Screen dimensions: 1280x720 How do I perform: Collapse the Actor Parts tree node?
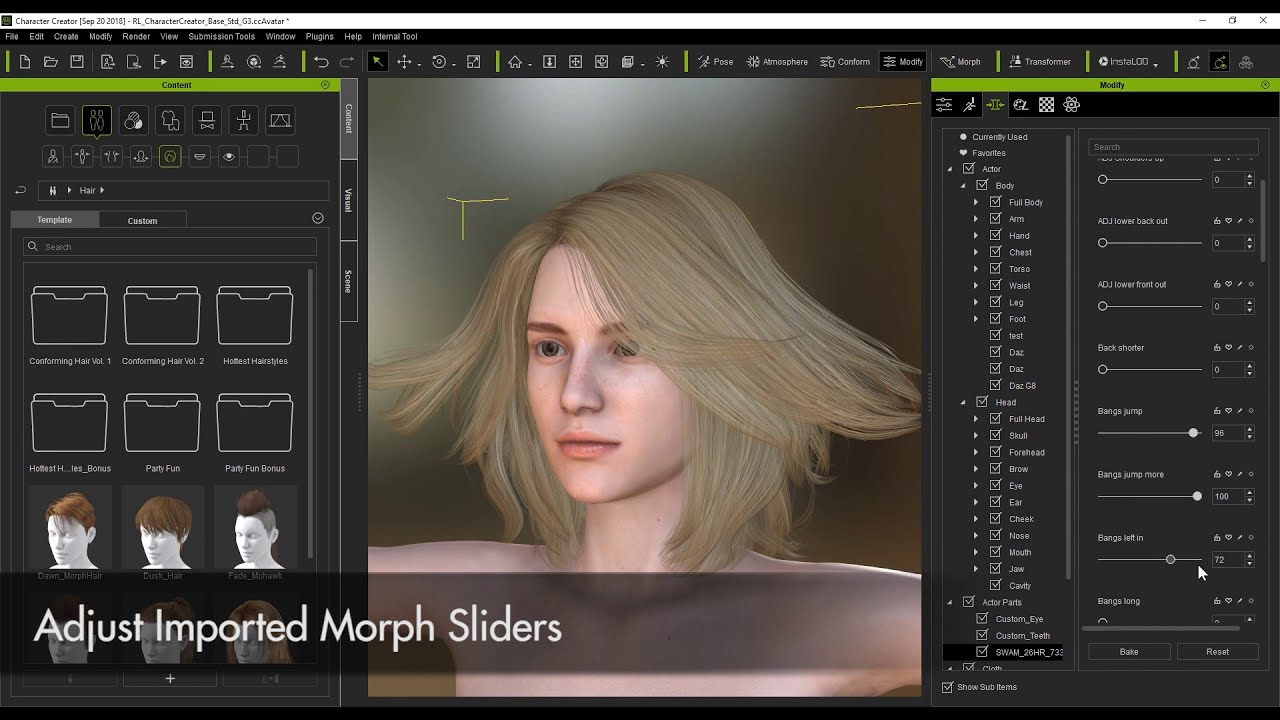point(950,602)
